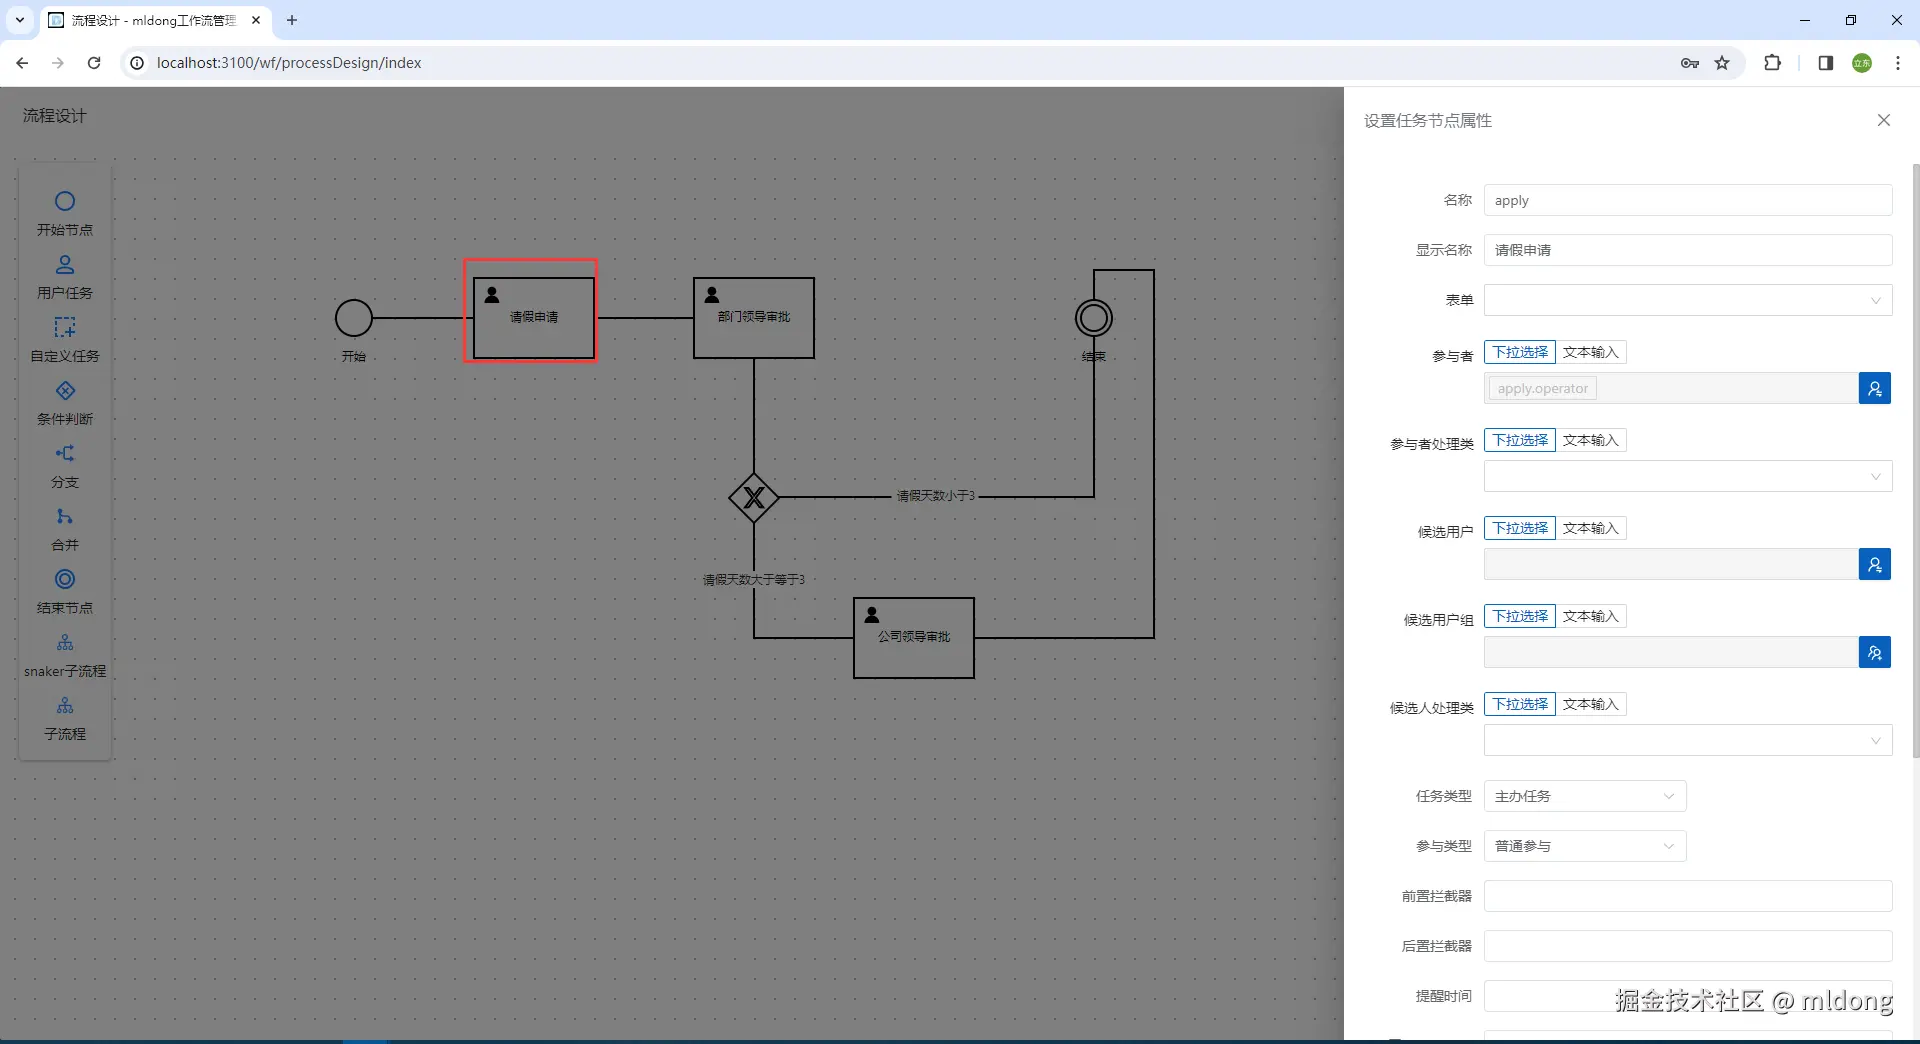Screen dimensions: 1920x1044
Task: Open a new browser tab
Action: click(x=292, y=20)
